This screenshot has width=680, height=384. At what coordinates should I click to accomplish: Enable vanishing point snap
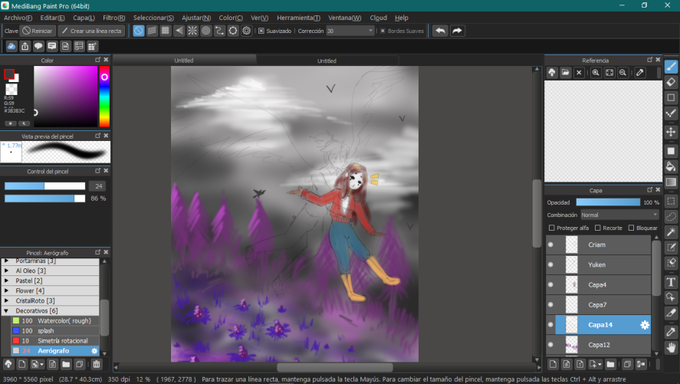(179, 31)
